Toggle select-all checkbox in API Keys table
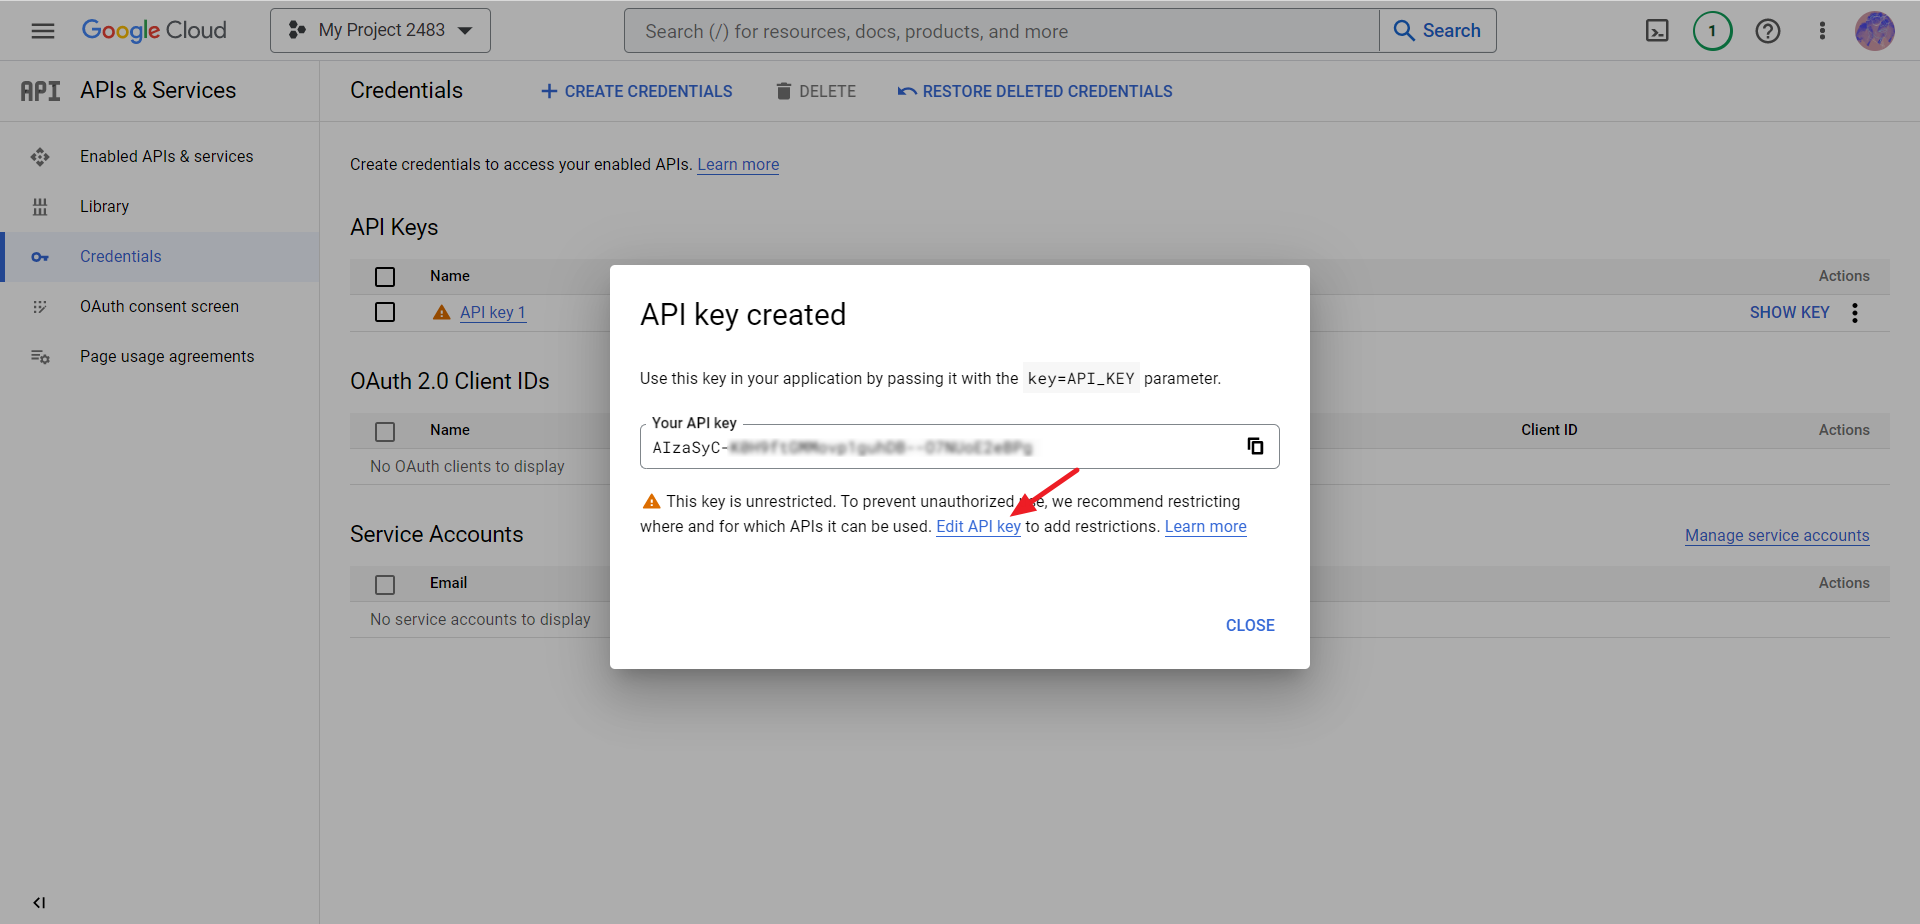 pyautogui.click(x=385, y=277)
